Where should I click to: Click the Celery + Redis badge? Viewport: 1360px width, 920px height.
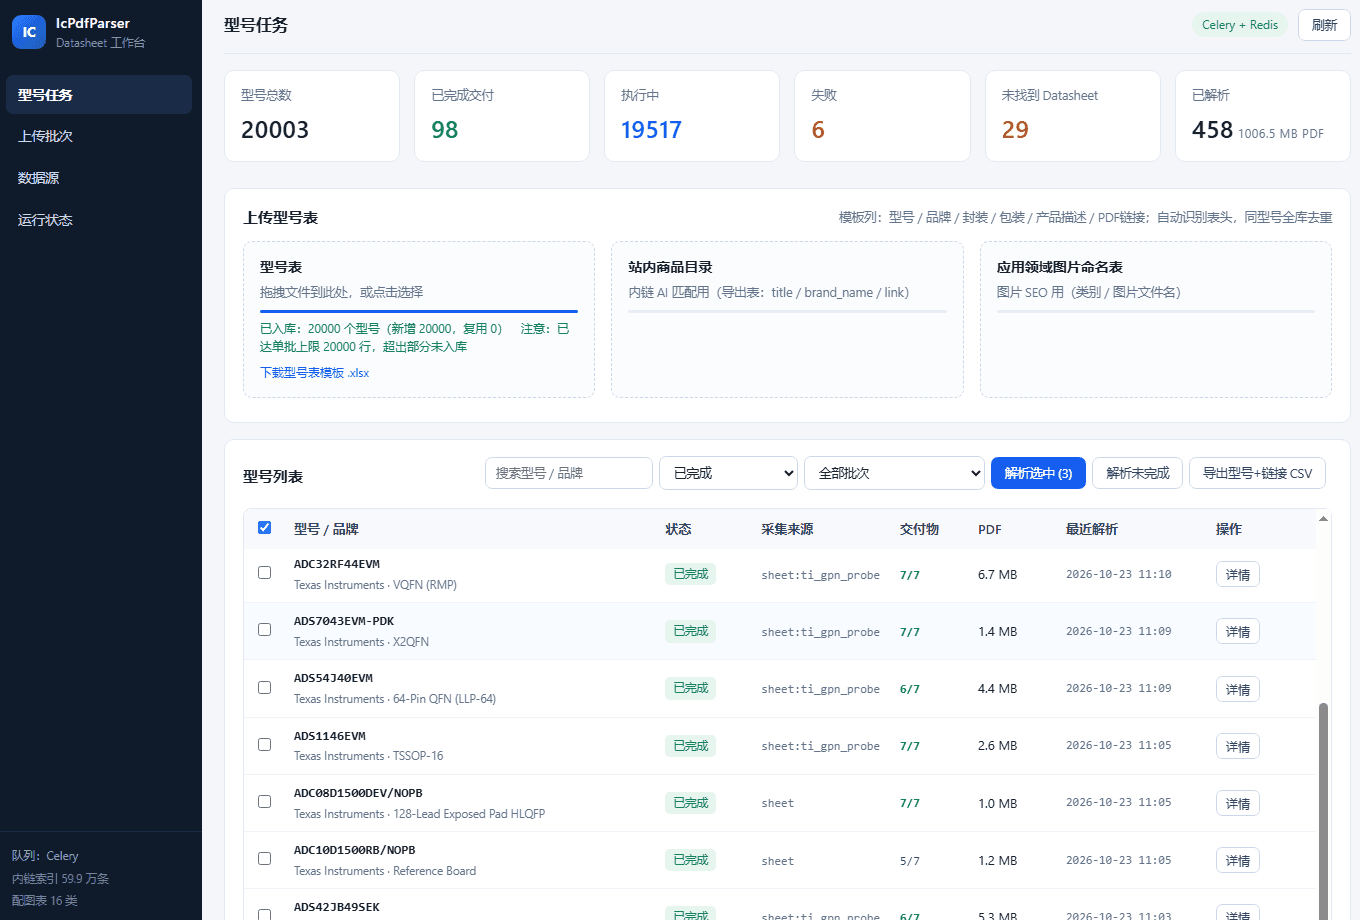[1240, 25]
